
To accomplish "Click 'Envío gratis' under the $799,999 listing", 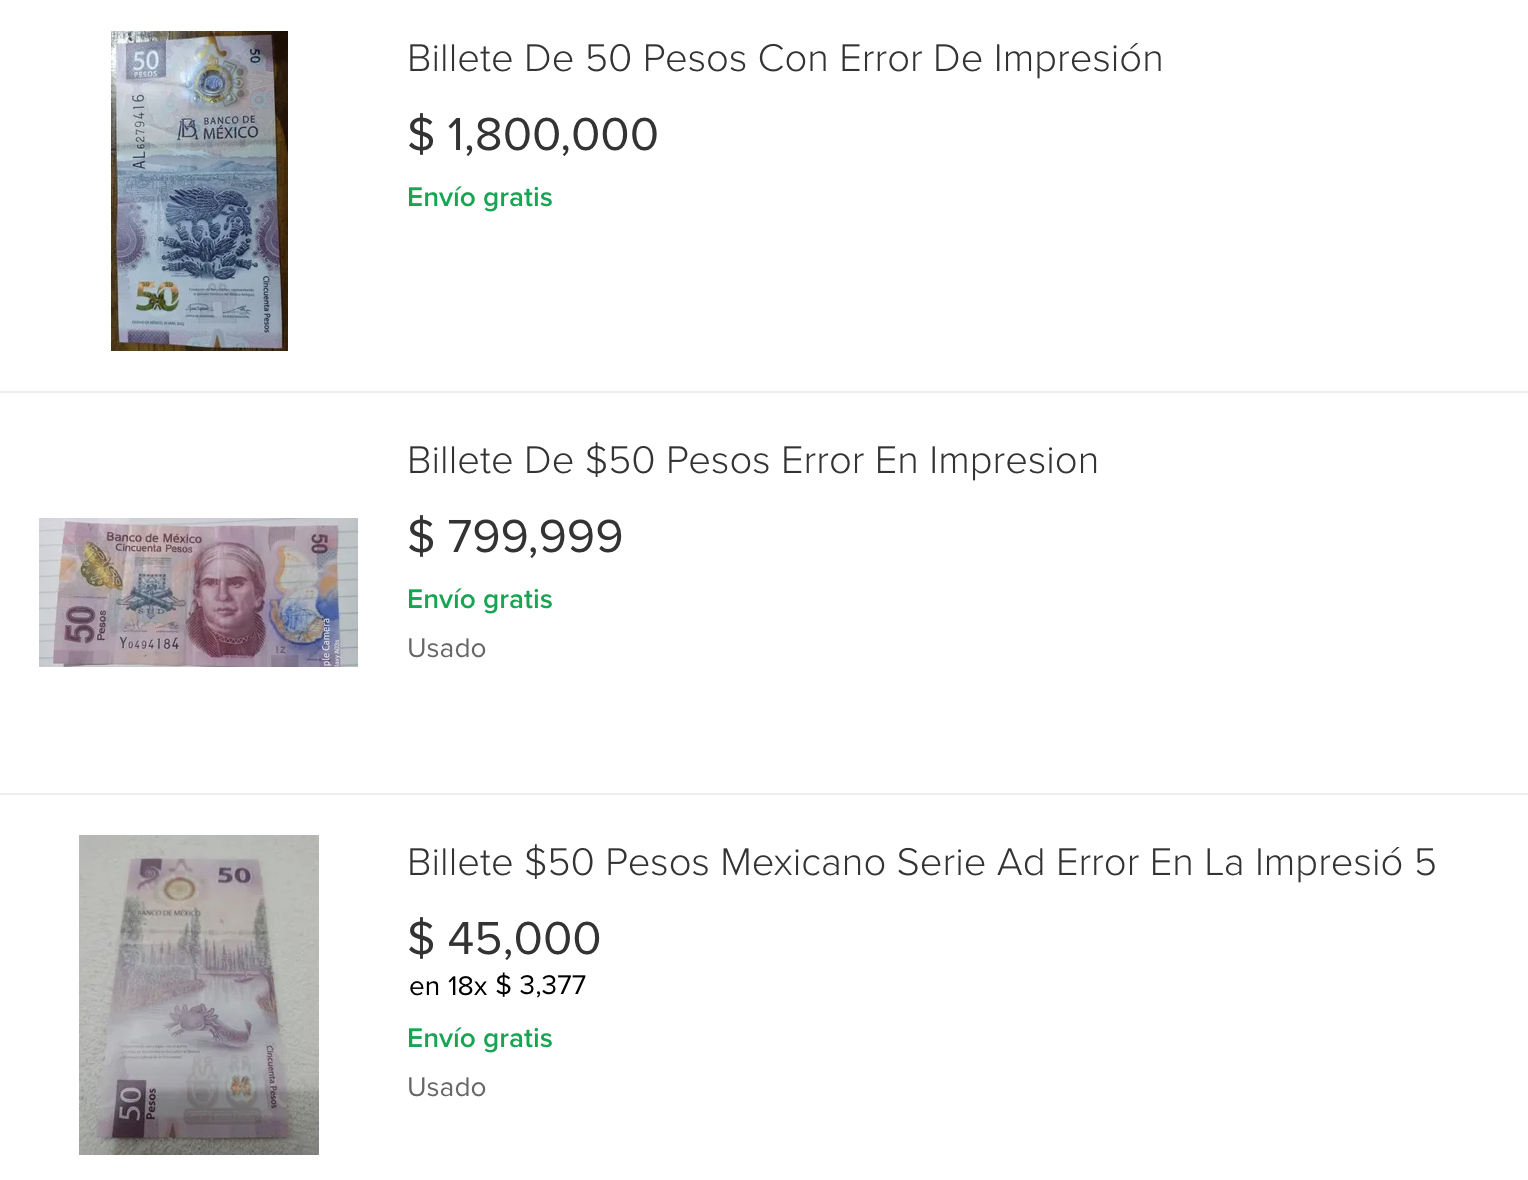I will (x=479, y=599).
